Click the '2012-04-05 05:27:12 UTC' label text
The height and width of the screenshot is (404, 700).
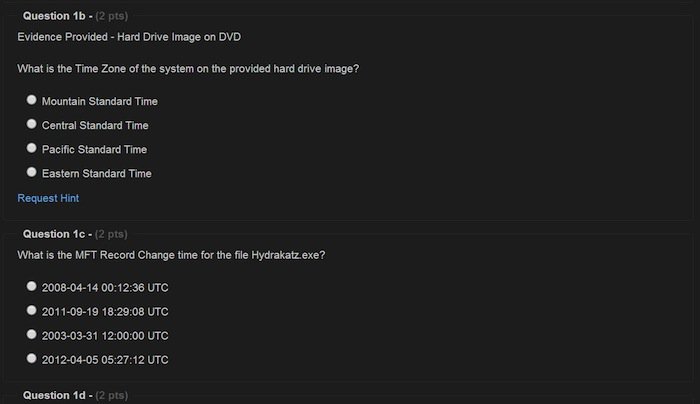[x=105, y=359]
